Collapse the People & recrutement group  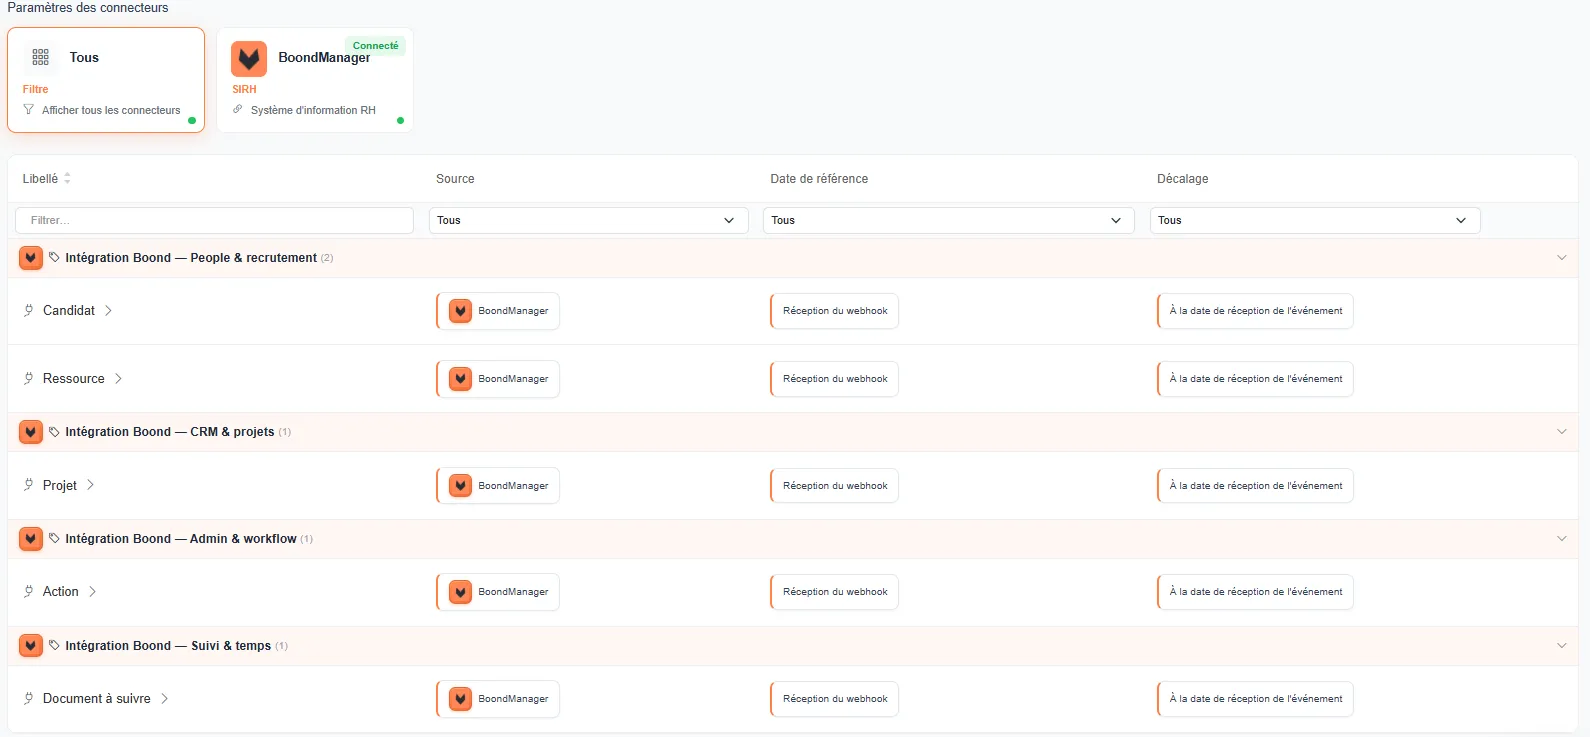[1562, 258]
